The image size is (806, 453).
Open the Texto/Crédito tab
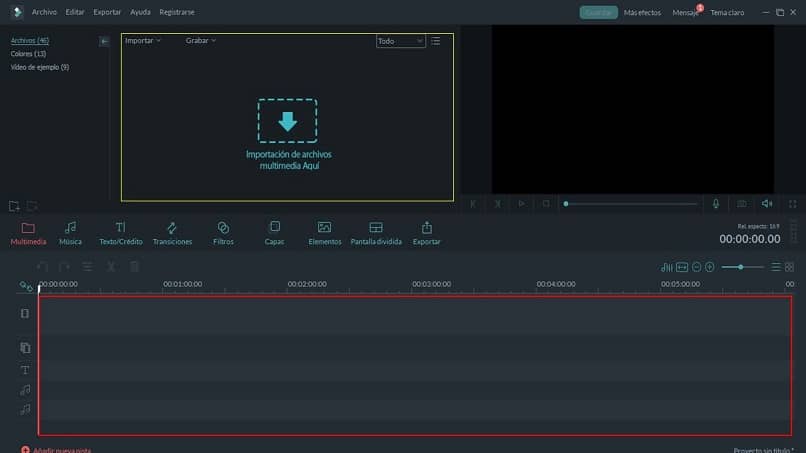click(121, 233)
